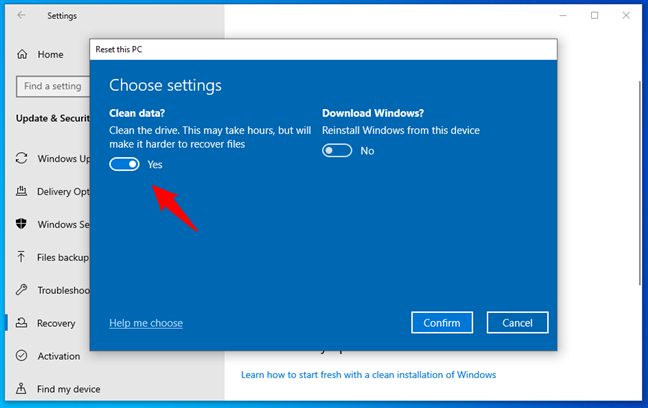The height and width of the screenshot is (408, 648).
Task: Click the Settings window scrollbar
Action: (639, 182)
